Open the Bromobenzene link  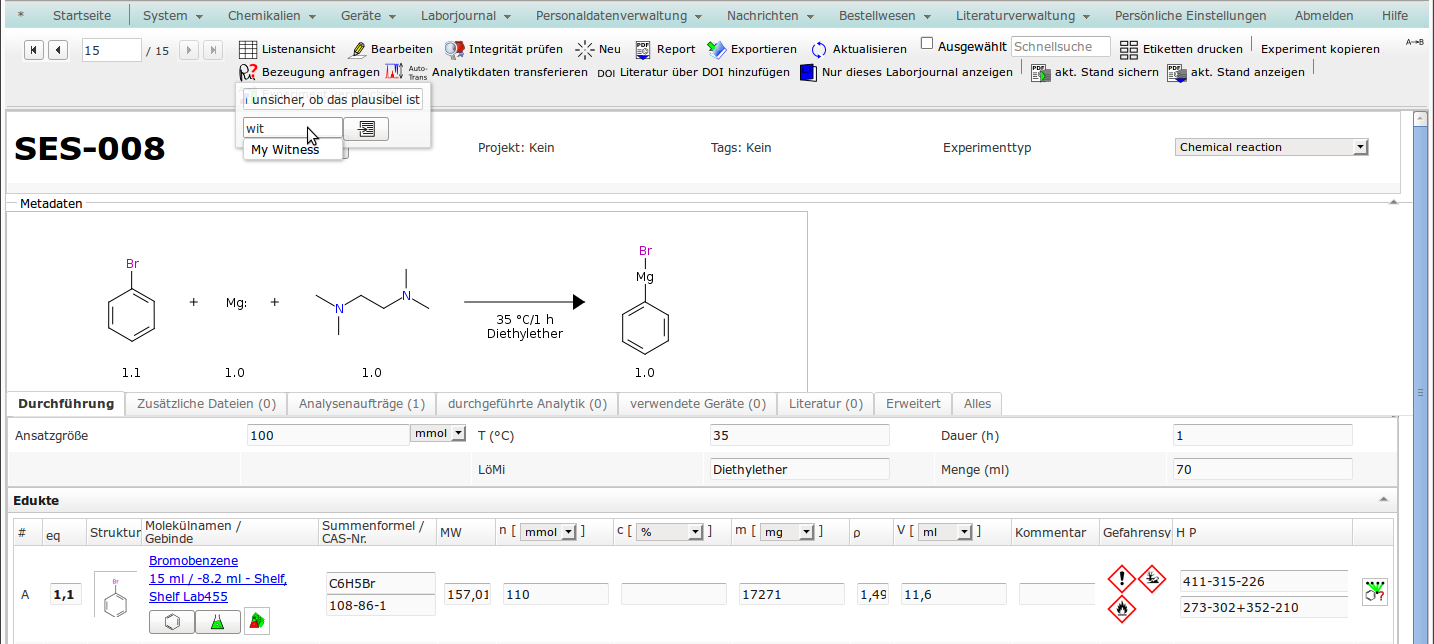(x=193, y=561)
